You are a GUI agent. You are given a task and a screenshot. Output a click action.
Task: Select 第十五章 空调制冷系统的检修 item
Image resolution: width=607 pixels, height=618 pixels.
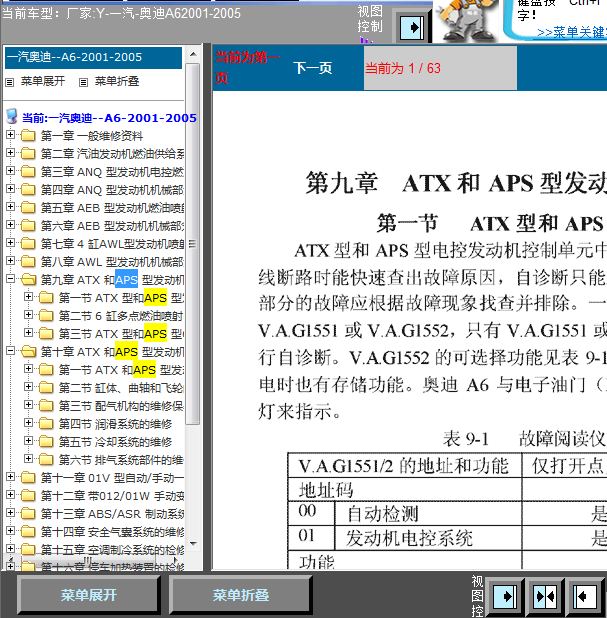[x=112, y=549]
